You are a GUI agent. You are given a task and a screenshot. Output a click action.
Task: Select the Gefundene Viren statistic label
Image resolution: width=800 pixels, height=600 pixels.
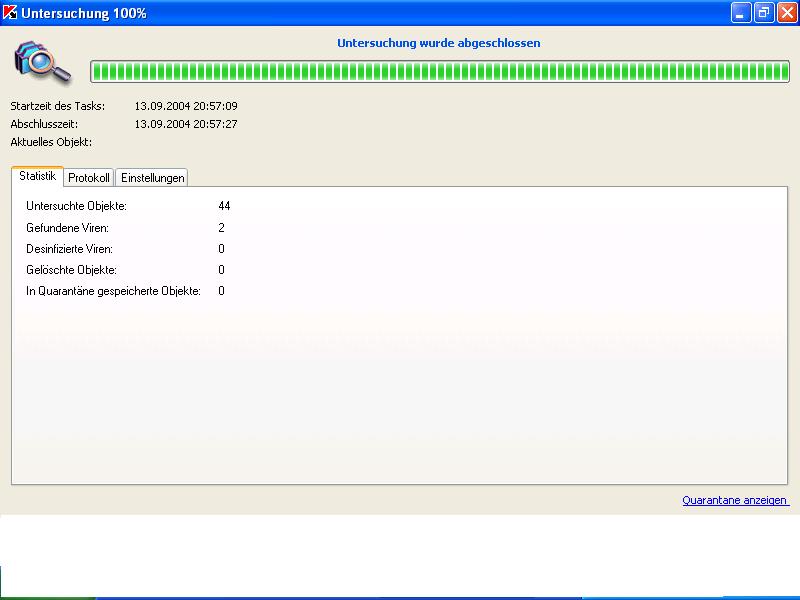click(x=68, y=228)
